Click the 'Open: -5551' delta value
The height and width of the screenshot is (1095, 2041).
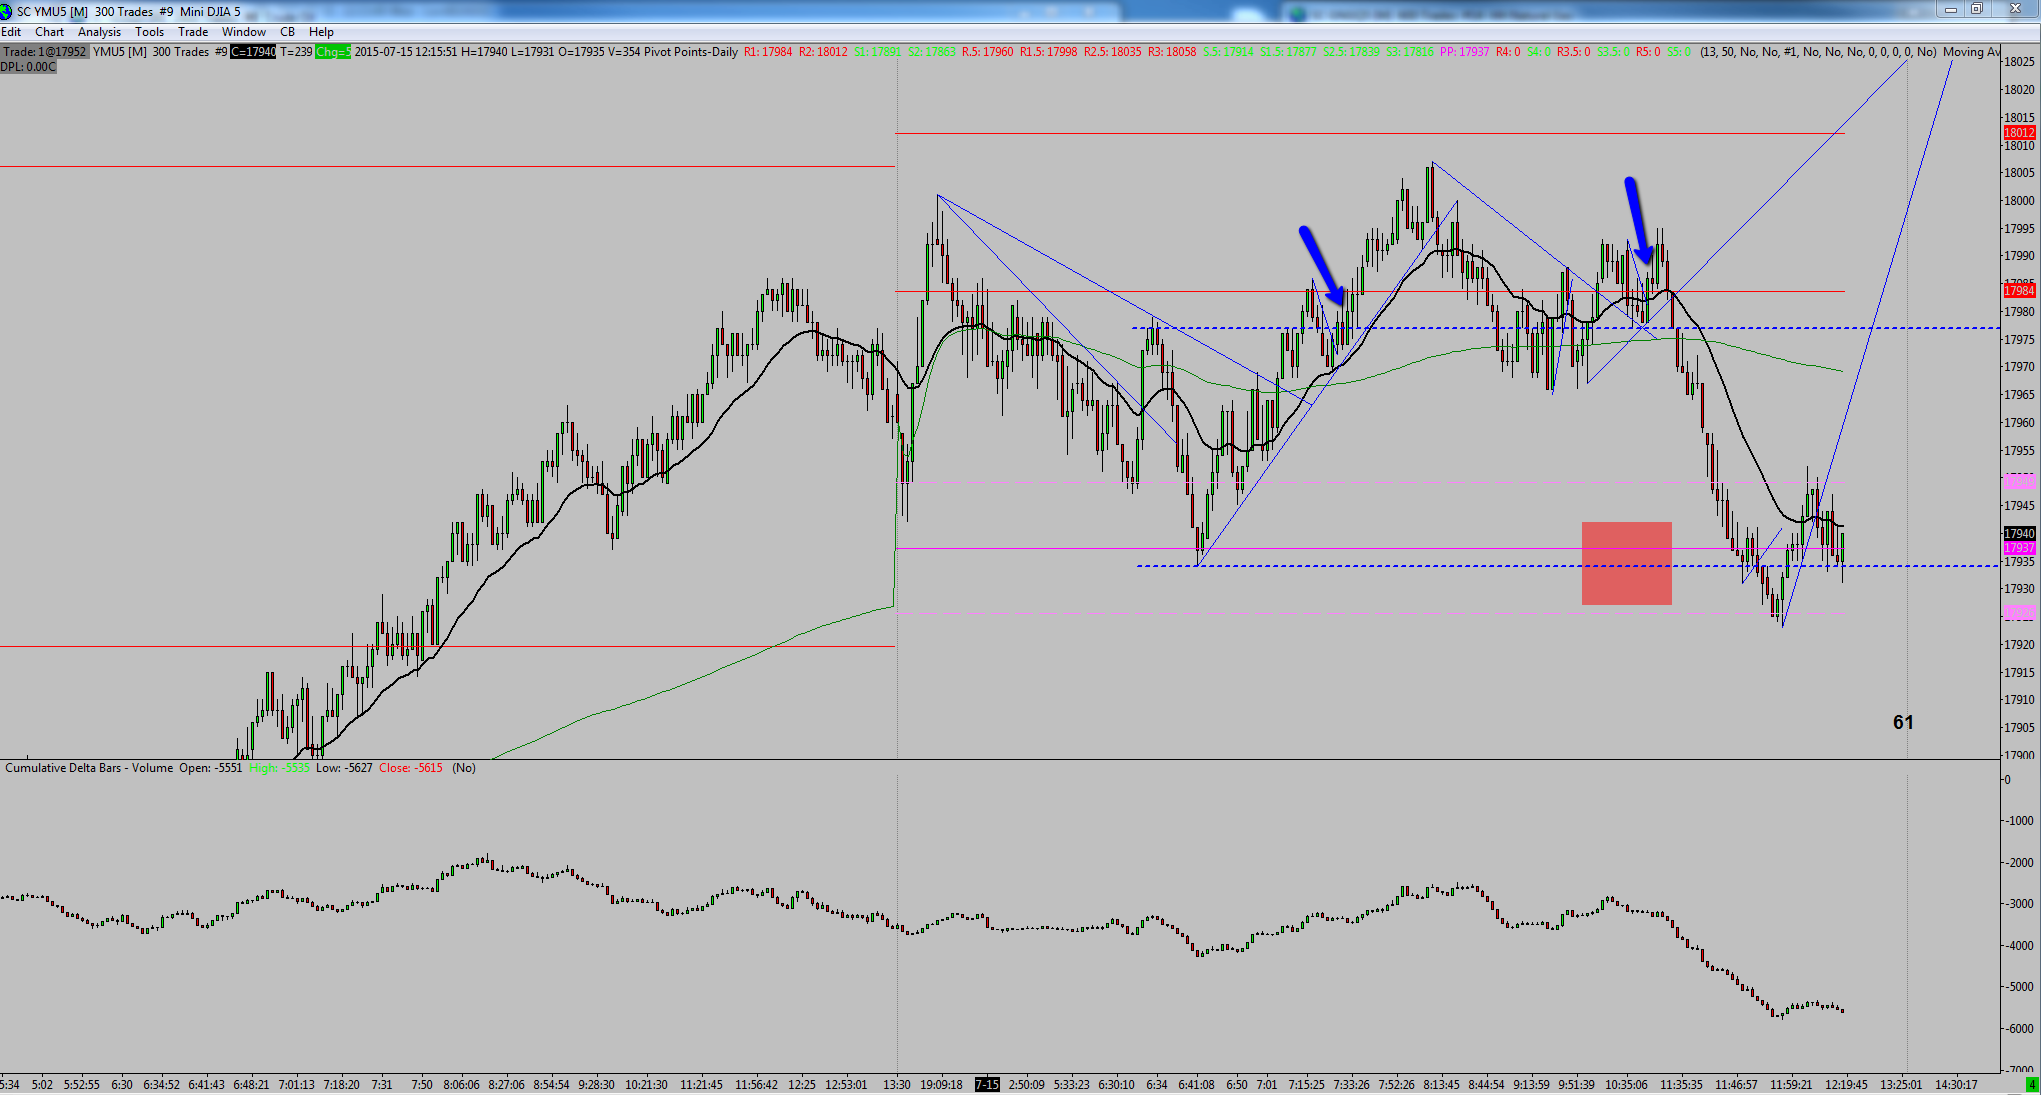[x=211, y=768]
